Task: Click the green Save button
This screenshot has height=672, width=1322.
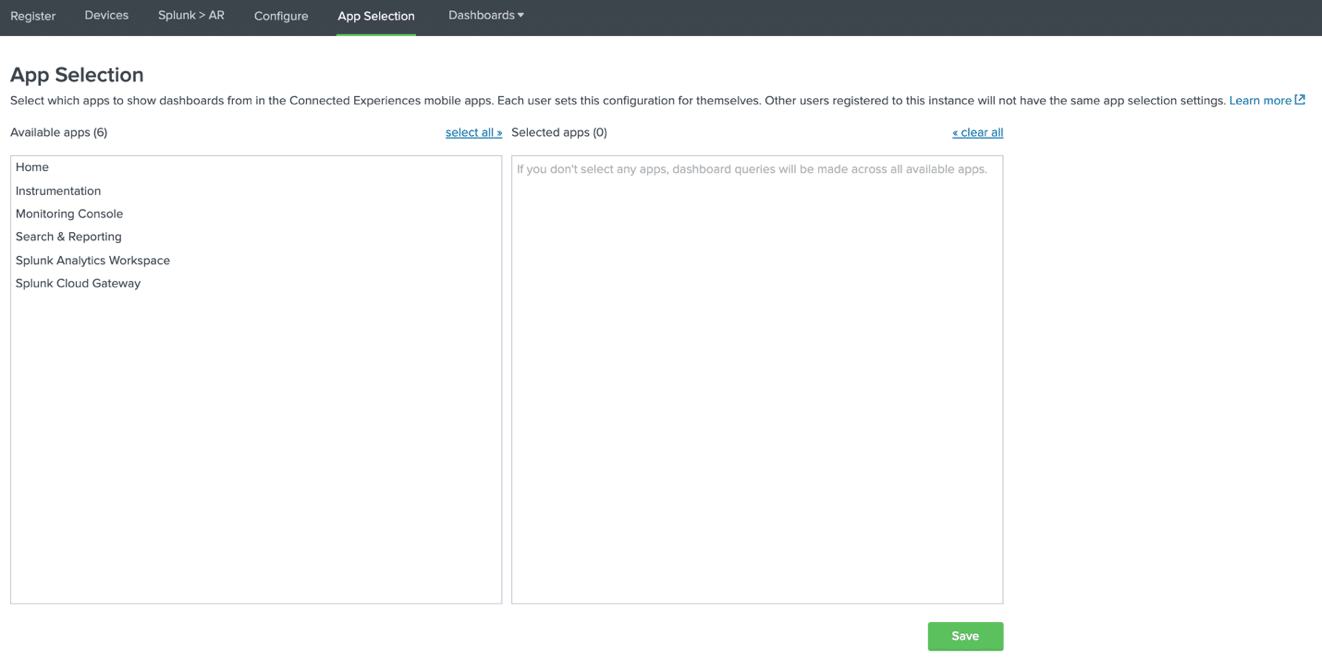Action: 965,636
